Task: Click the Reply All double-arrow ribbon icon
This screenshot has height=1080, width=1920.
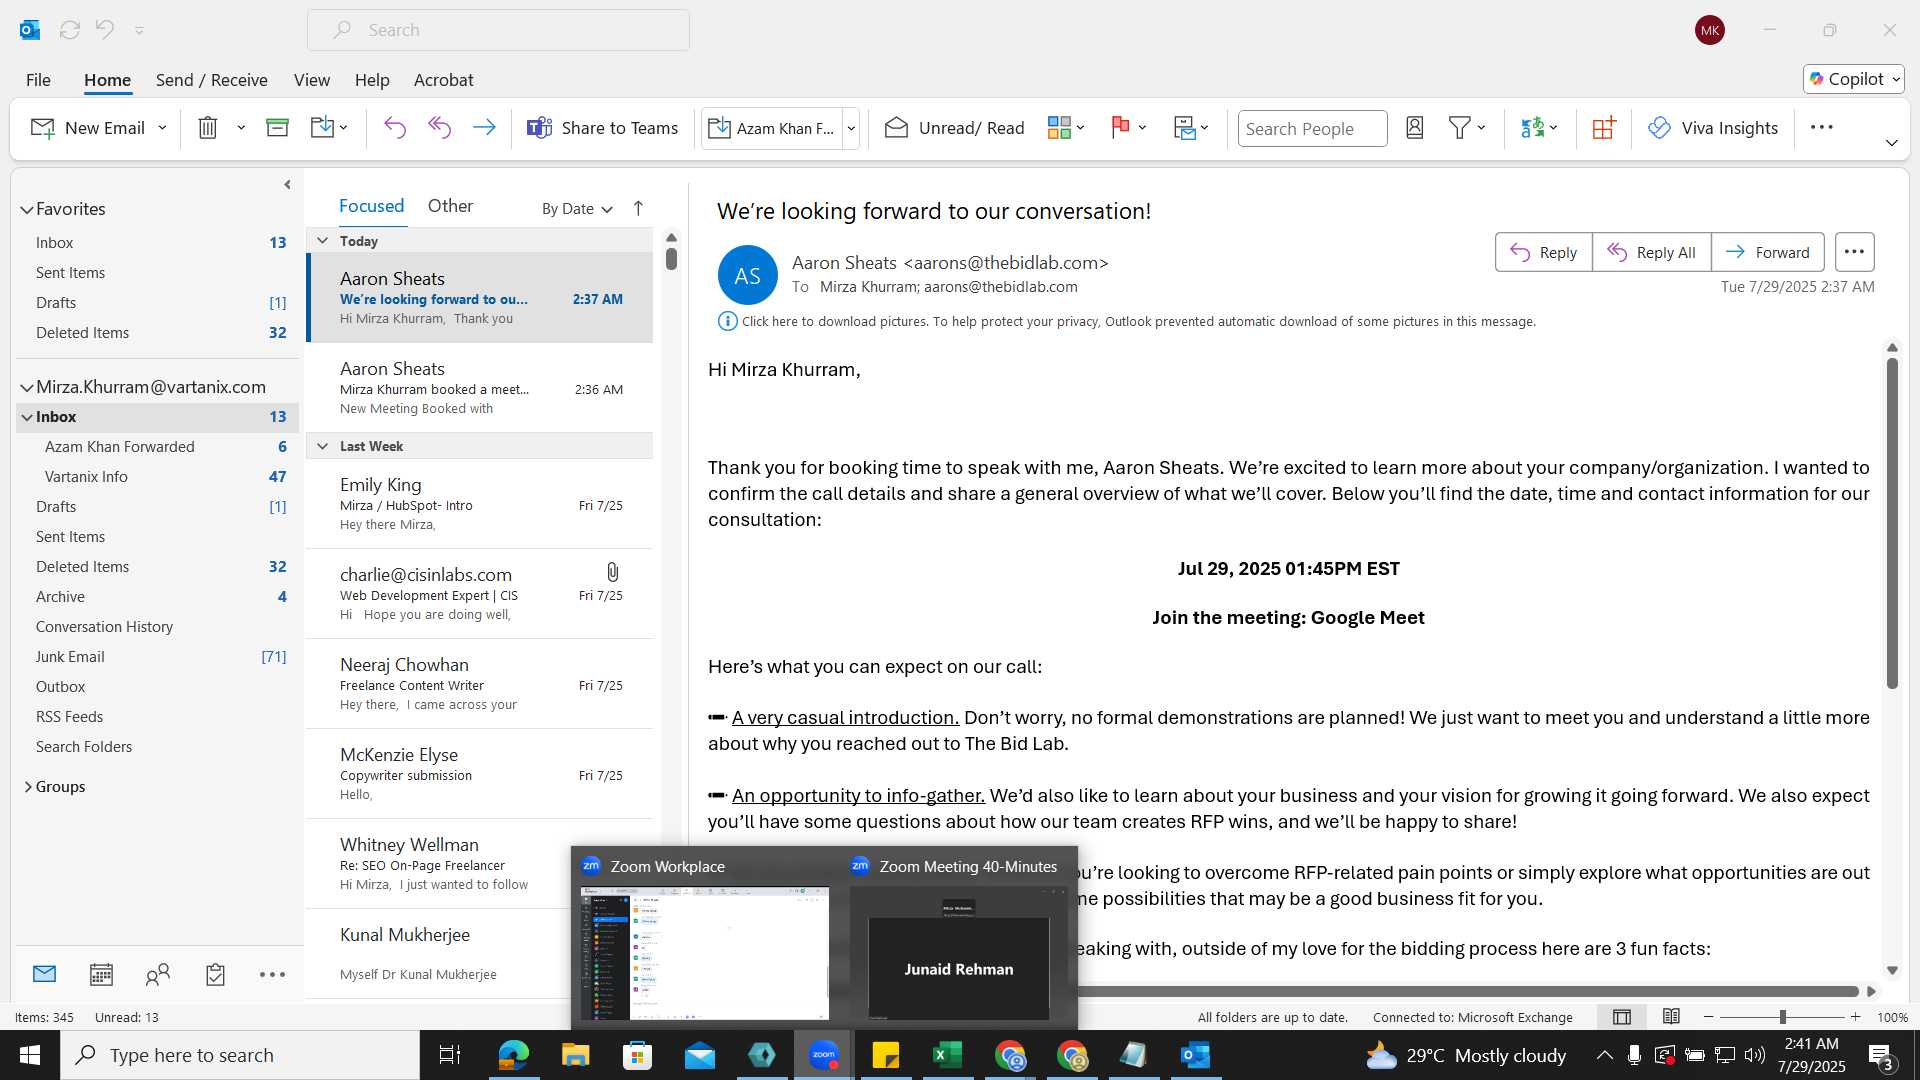Action: click(440, 128)
